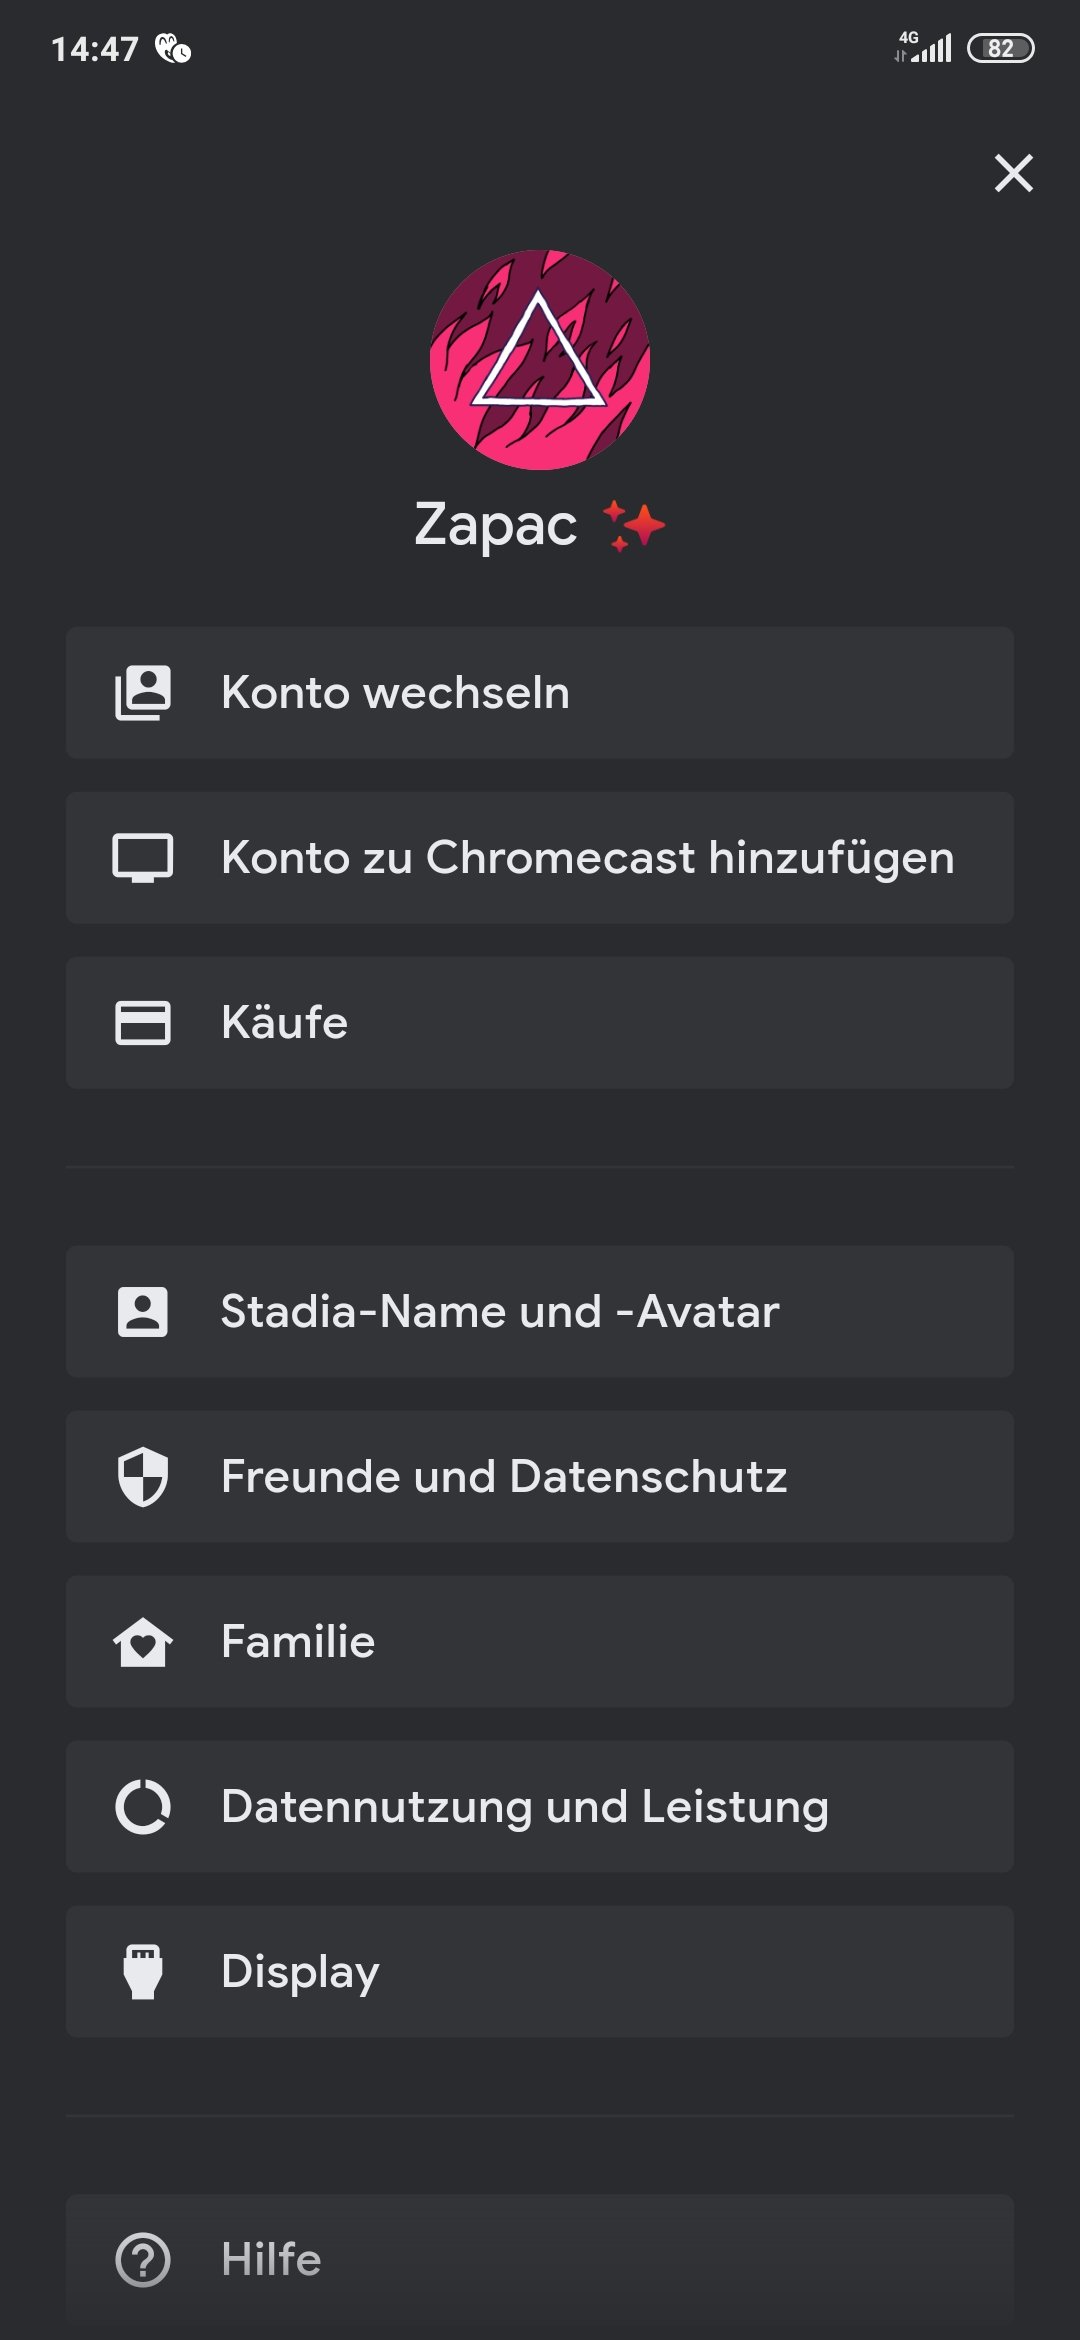Select Konto zu Chromecast hinzufügen
Viewport: 1080px width, 2340px height.
pyautogui.click(x=587, y=858)
